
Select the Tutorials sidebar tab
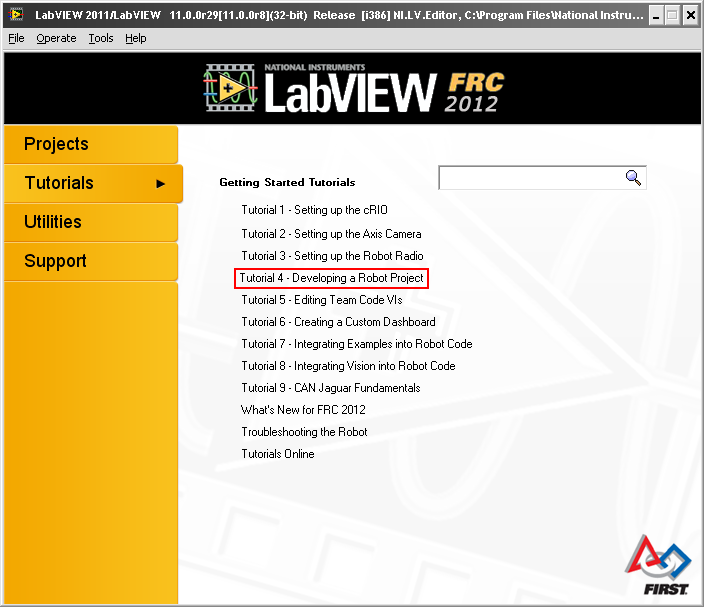[x=93, y=183]
